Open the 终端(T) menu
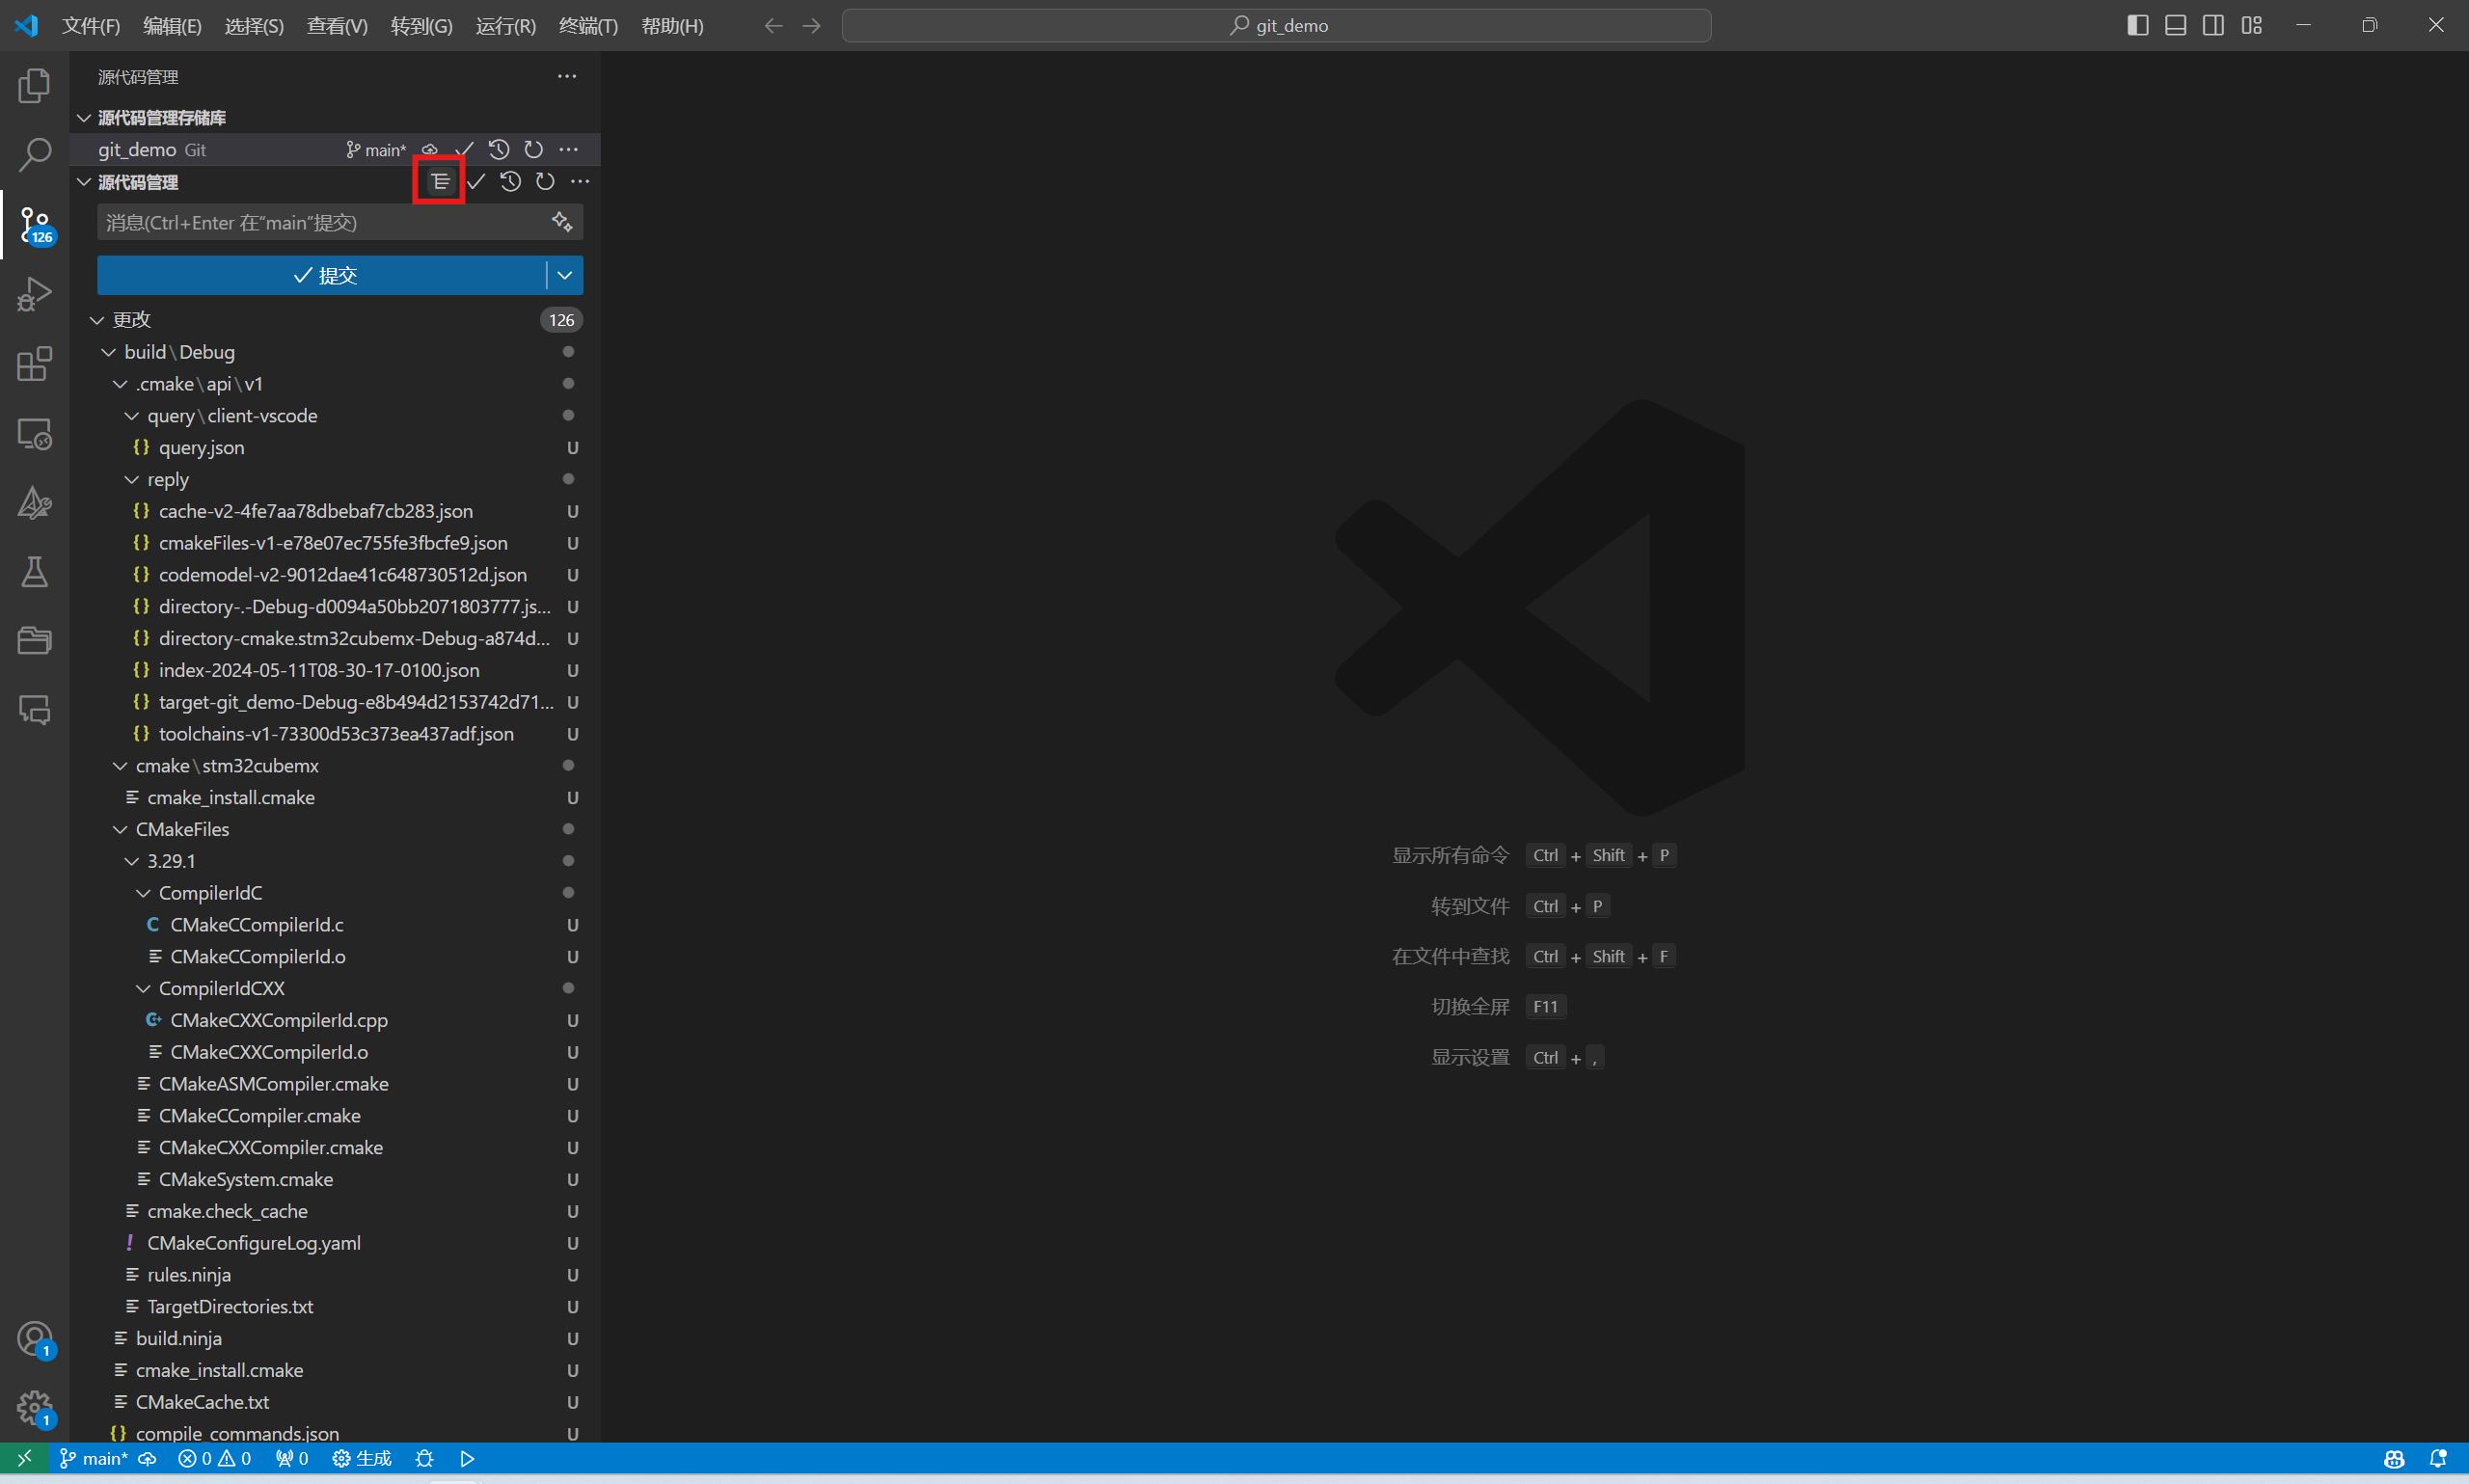Image resolution: width=2469 pixels, height=1484 pixels. (588, 26)
